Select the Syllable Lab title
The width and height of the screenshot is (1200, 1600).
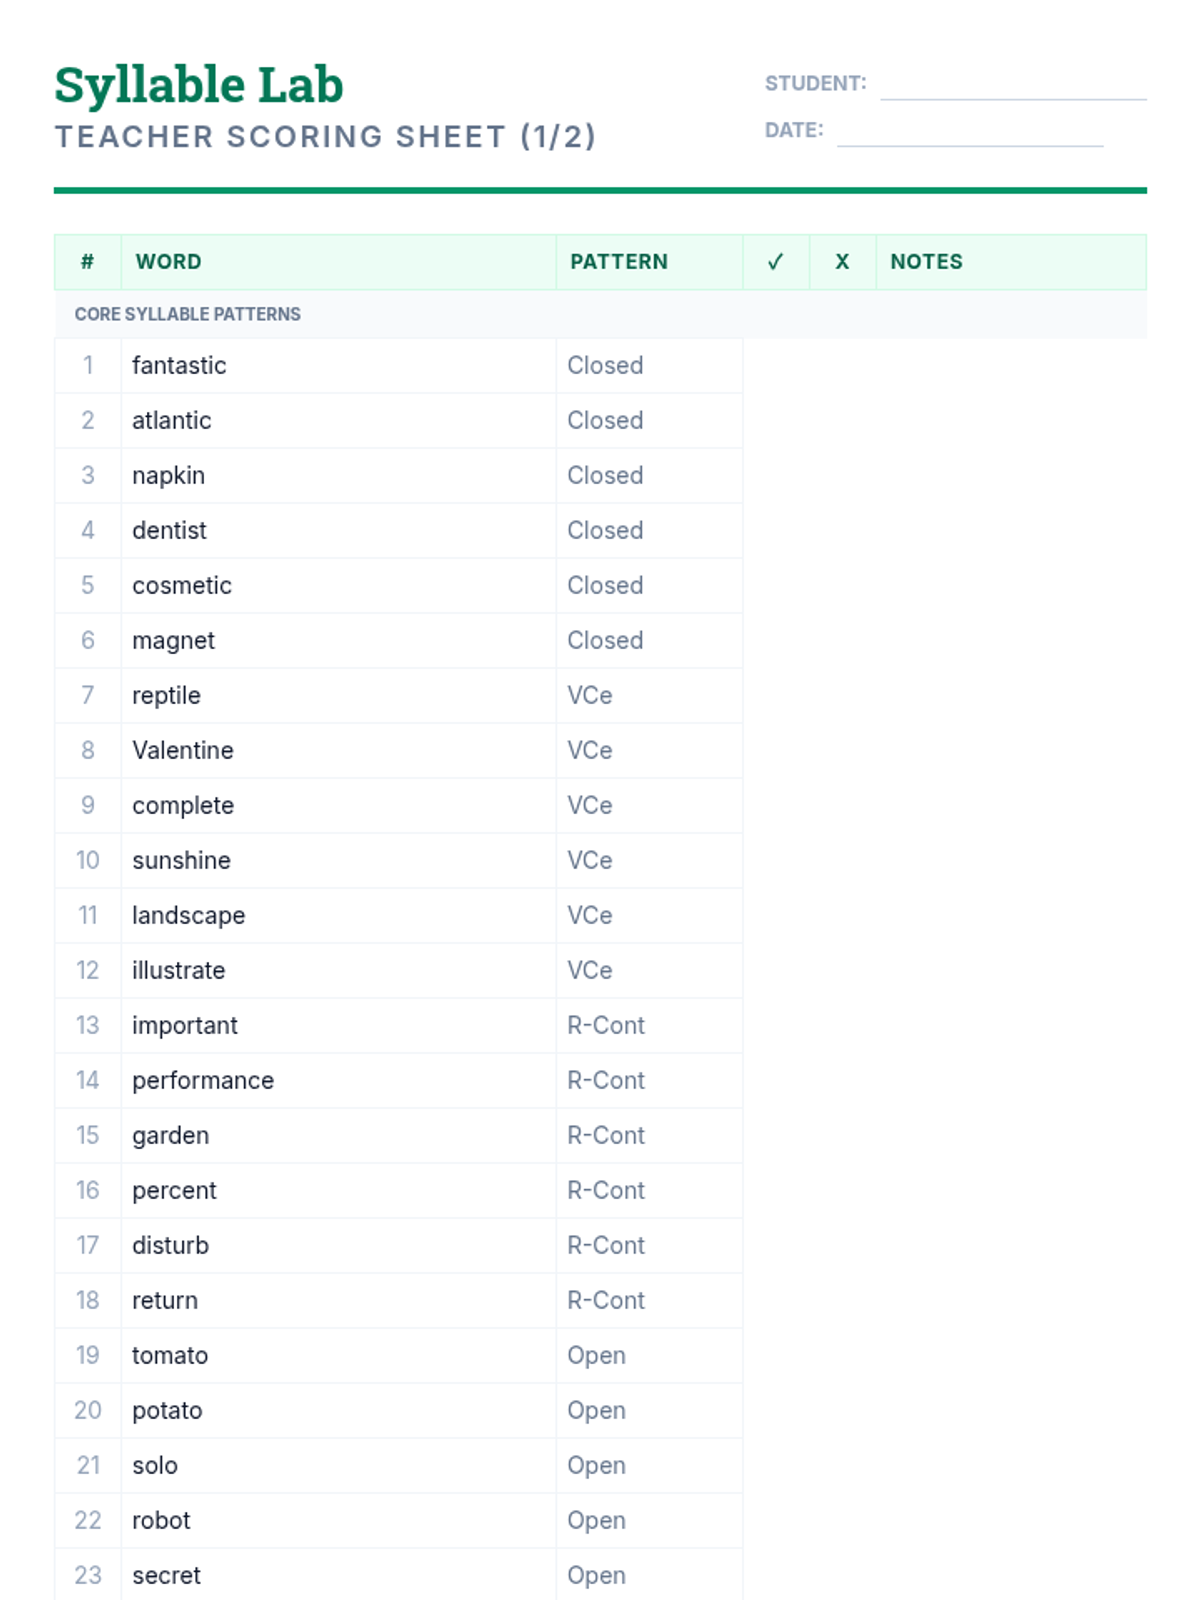point(199,85)
